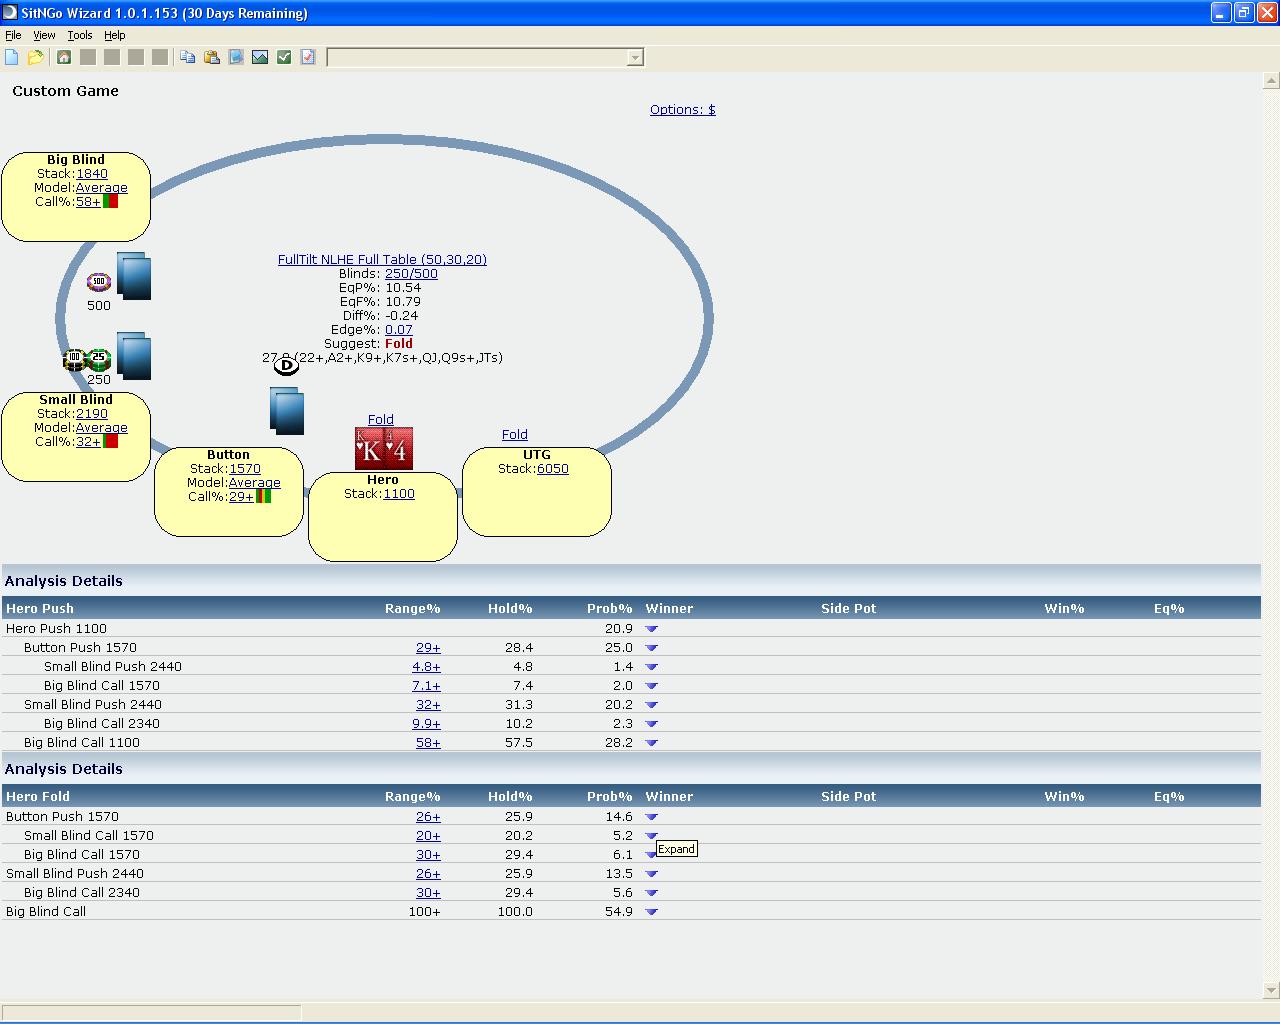Image resolution: width=1280 pixels, height=1024 pixels.
Task: Click the New file toolbar icon
Action: click(x=12, y=57)
